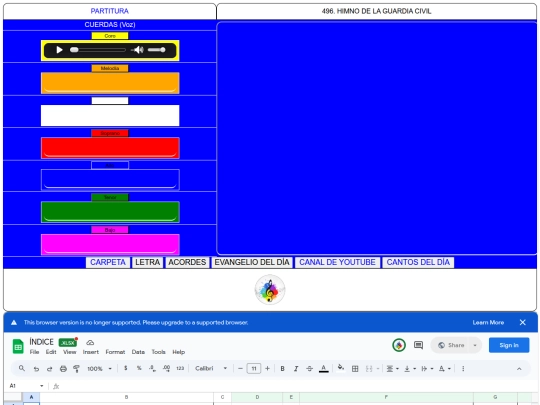The height and width of the screenshot is (405, 540).
Task: Open the View menu
Action: [x=70, y=352]
